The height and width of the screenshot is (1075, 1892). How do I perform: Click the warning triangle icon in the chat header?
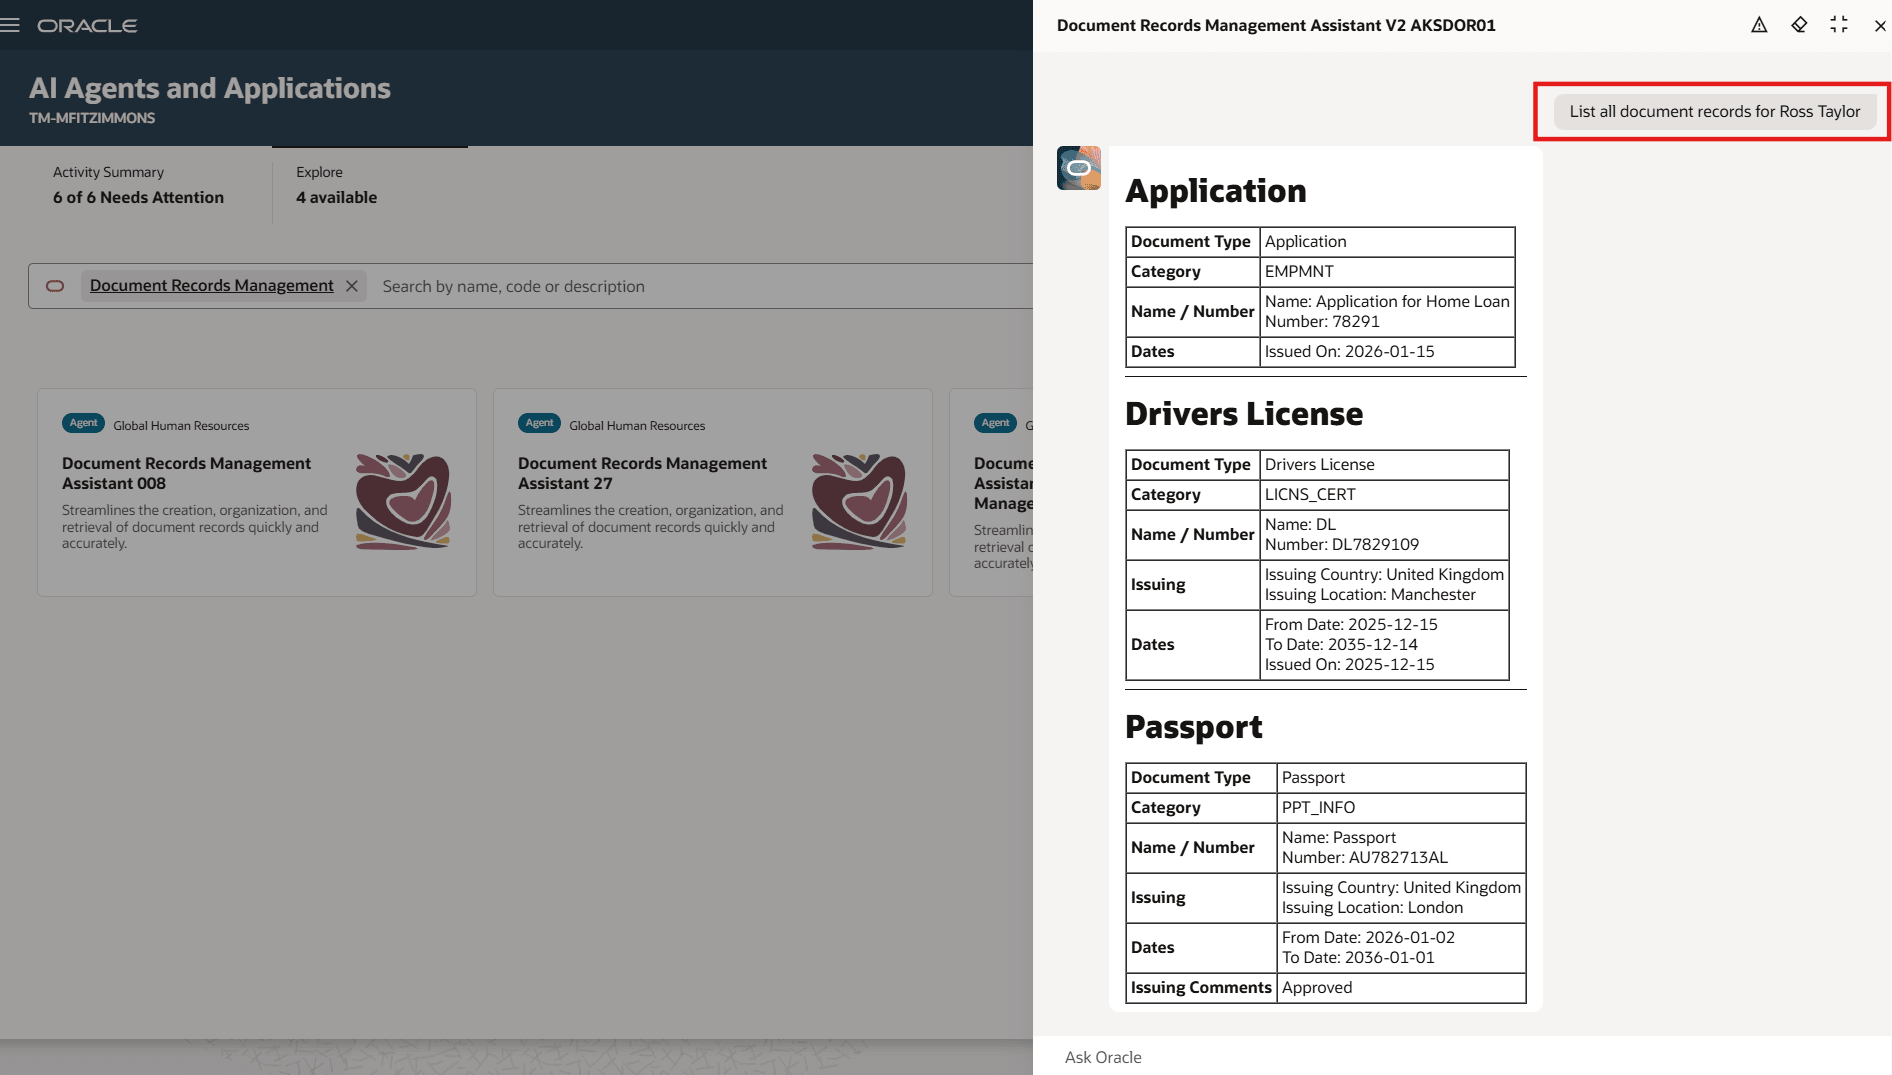tap(1759, 24)
